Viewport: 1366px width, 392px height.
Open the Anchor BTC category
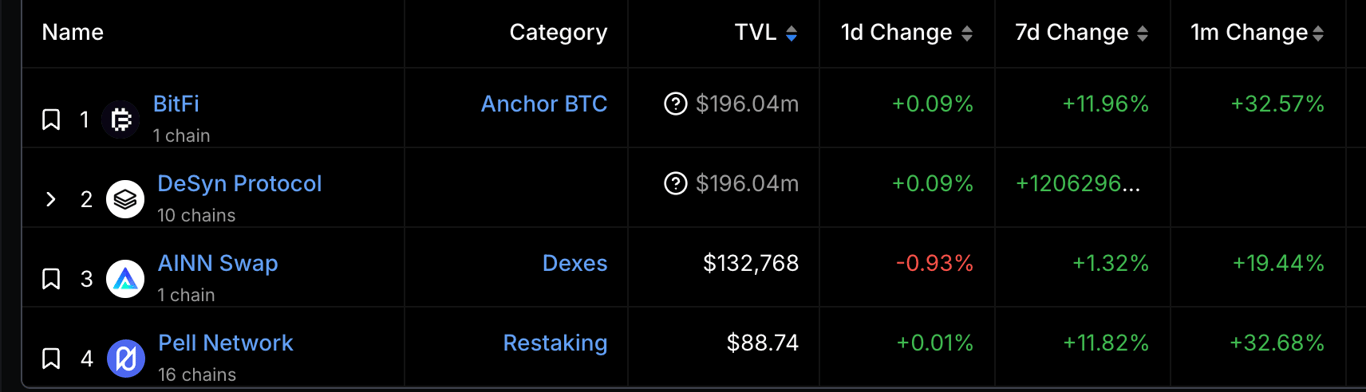coord(544,104)
